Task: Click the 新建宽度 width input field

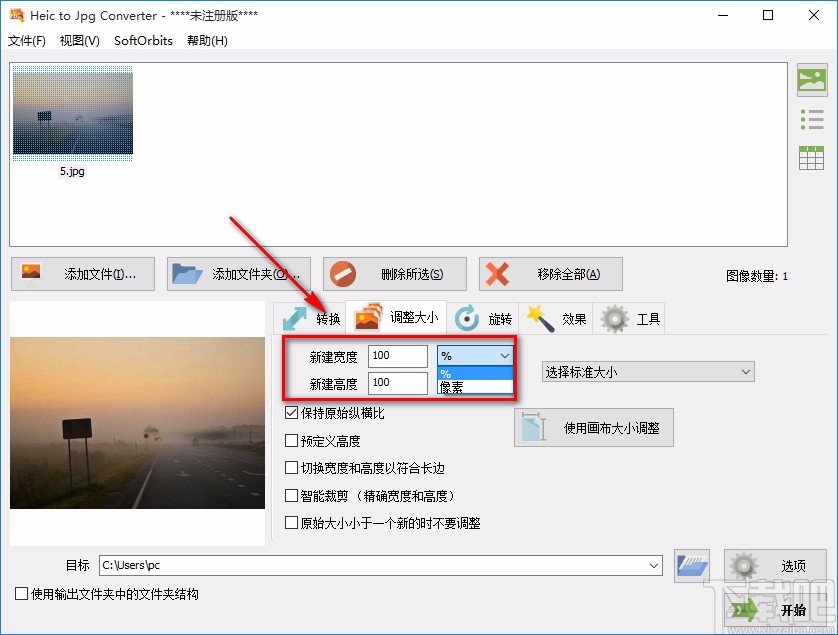Action: pos(397,355)
